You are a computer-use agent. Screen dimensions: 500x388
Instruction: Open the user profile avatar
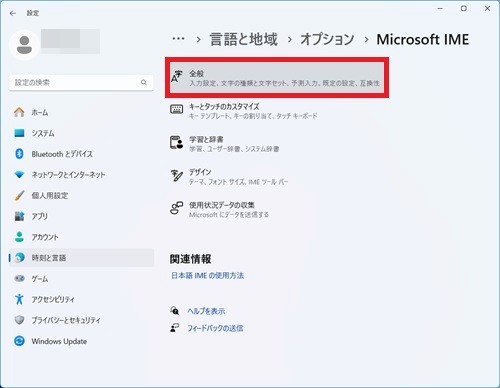tap(24, 45)
